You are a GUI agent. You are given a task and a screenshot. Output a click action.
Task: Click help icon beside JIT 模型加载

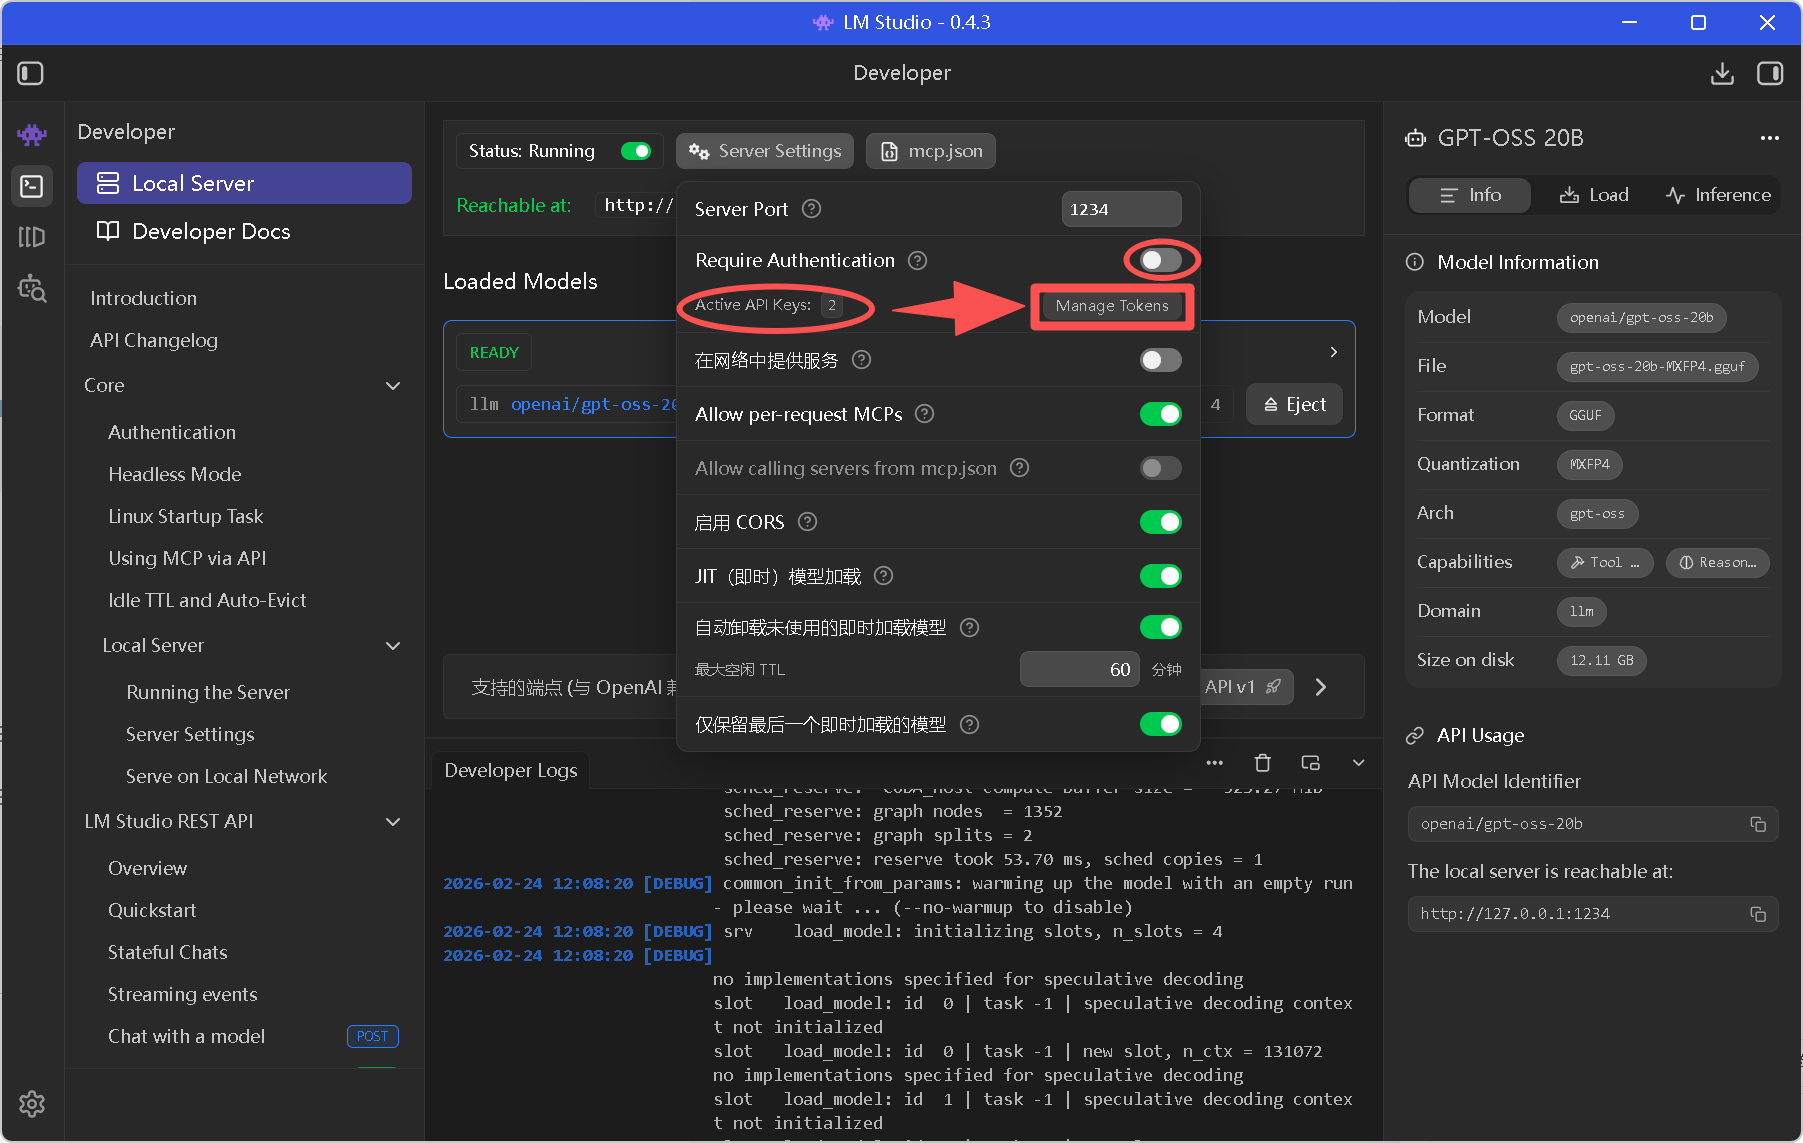[883, 576]
